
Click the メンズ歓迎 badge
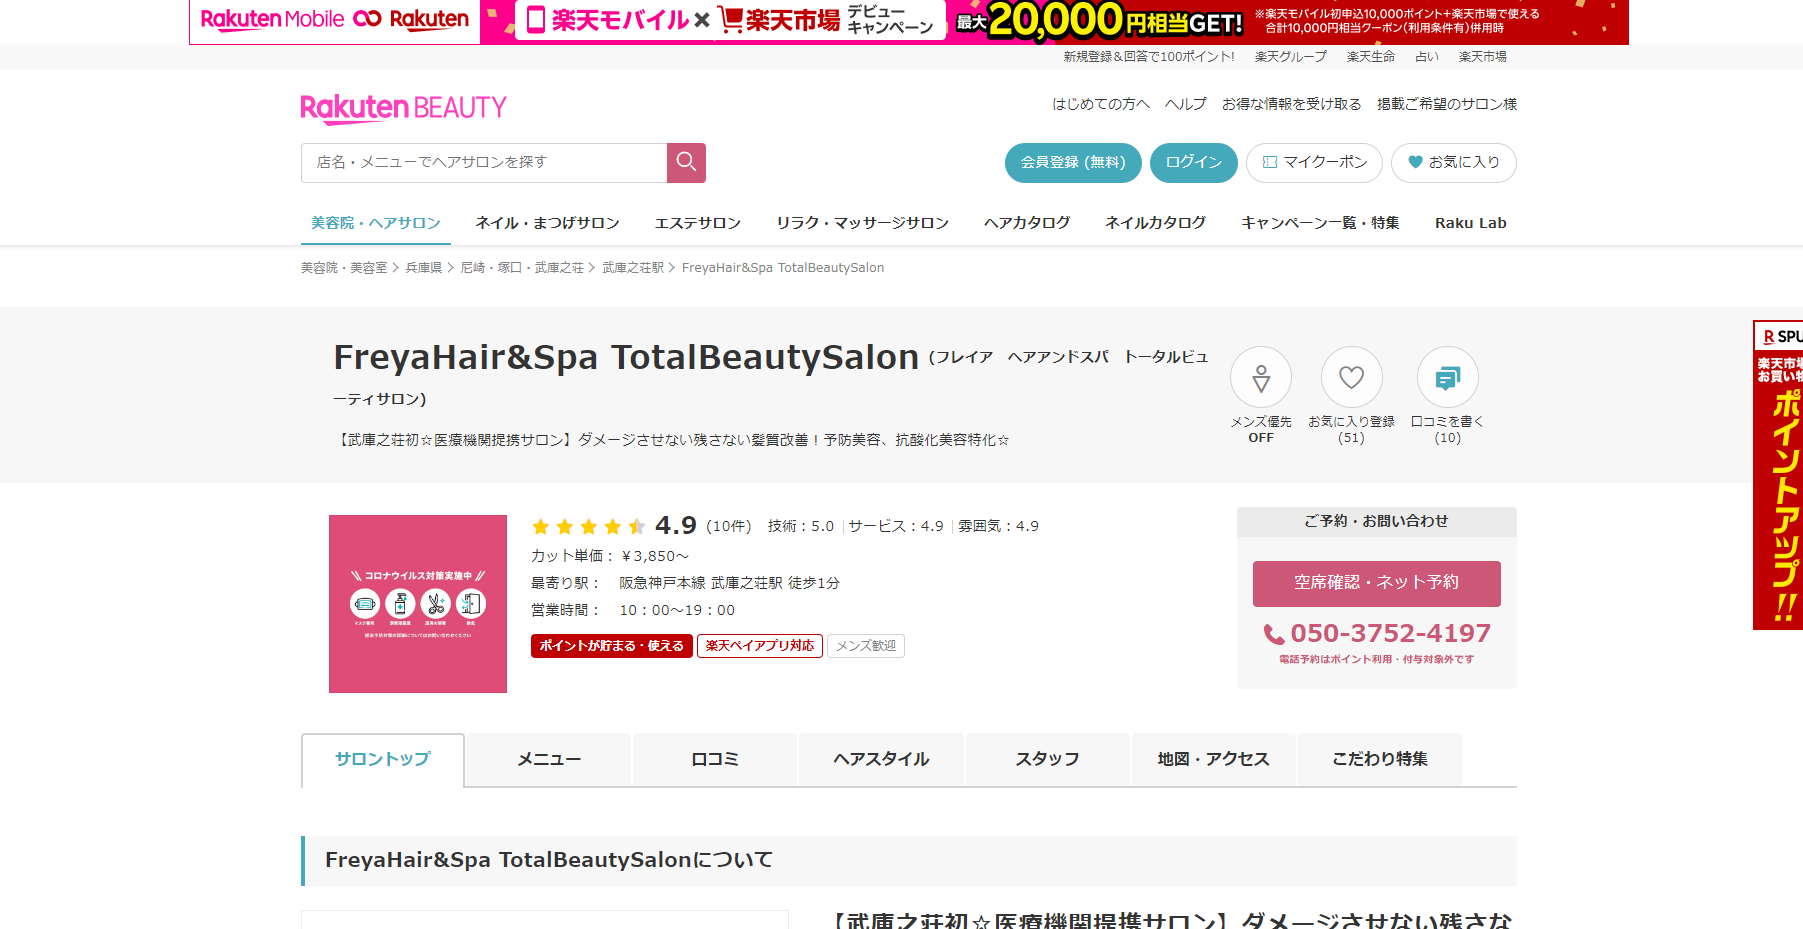pos(866,646)
